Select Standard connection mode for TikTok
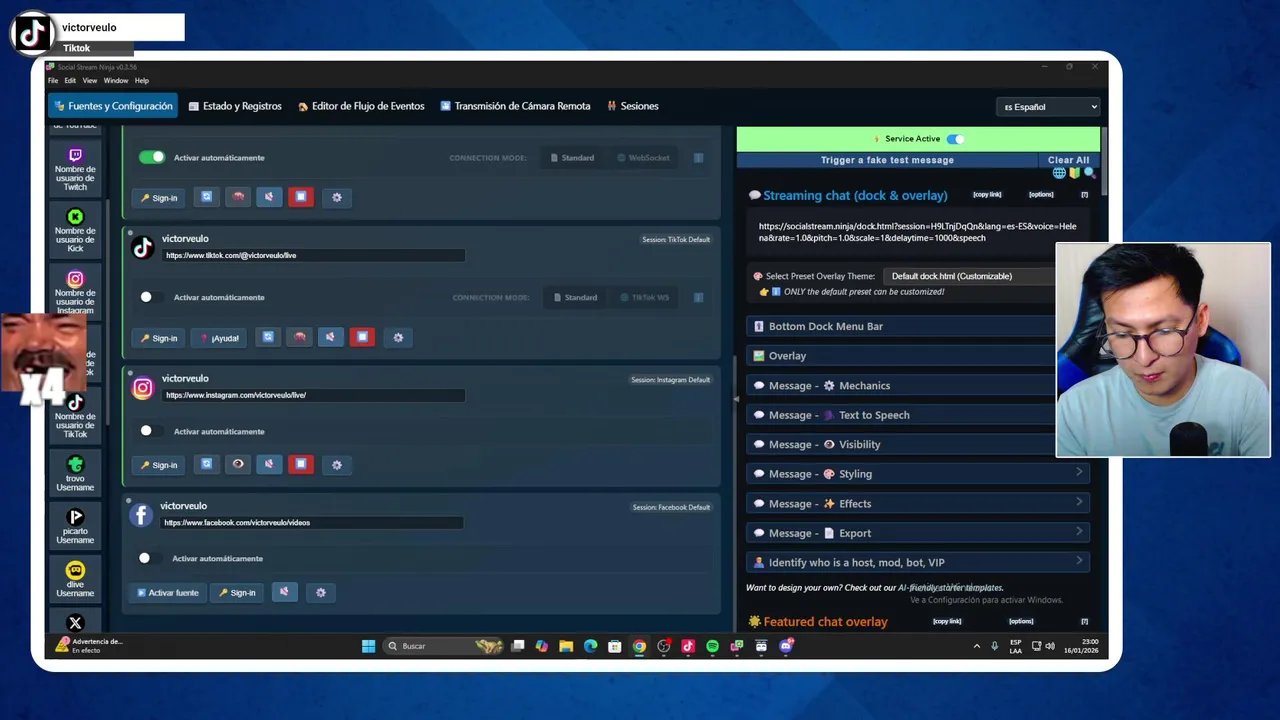 (575, 297)
